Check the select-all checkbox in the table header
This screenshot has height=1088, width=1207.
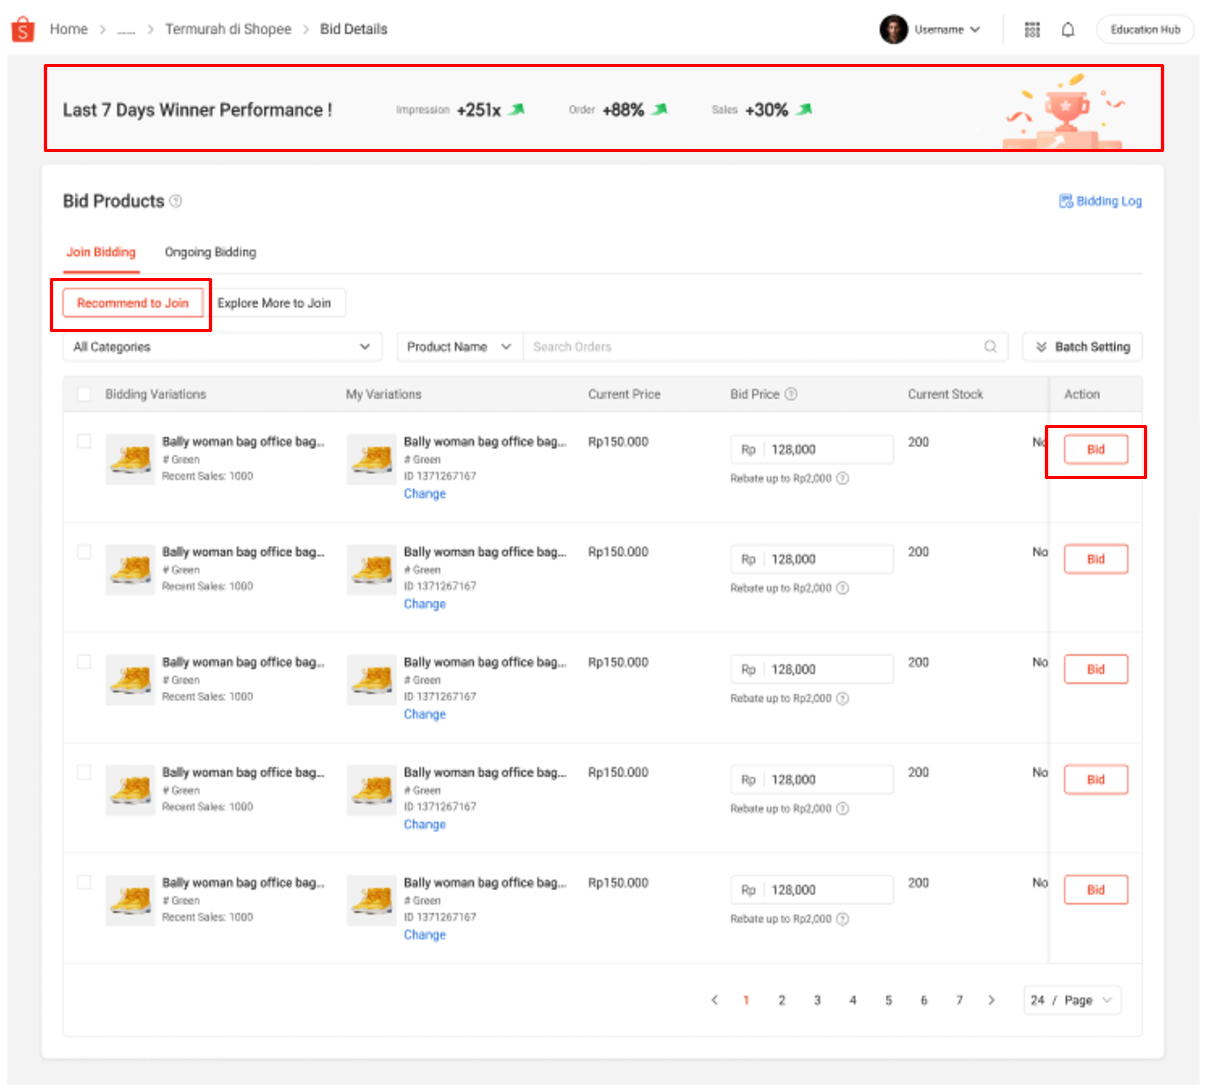[x=84, y=394]
